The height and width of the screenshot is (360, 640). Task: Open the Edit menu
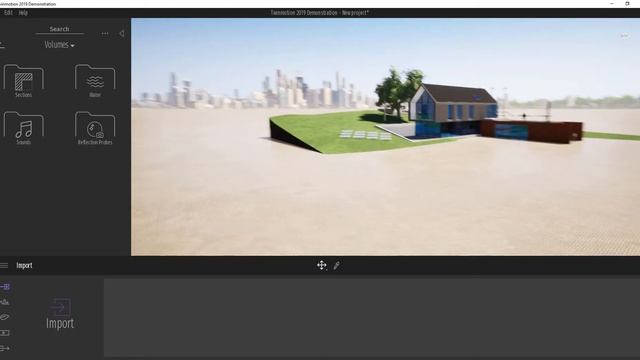[x=8, y=13]
